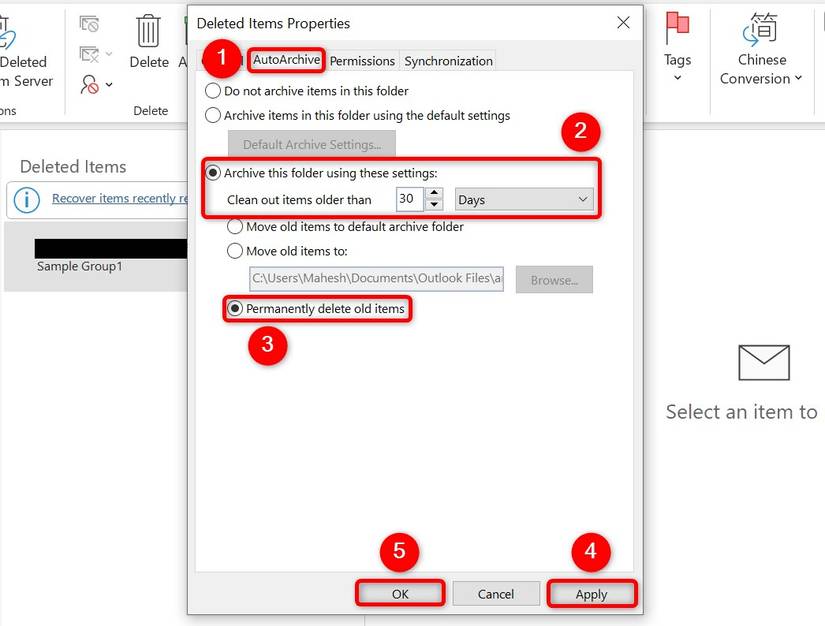The height and width of the screenshot is (626, 825).
Task: Increase days with the spinner up arrow
Action: (434, 194)
